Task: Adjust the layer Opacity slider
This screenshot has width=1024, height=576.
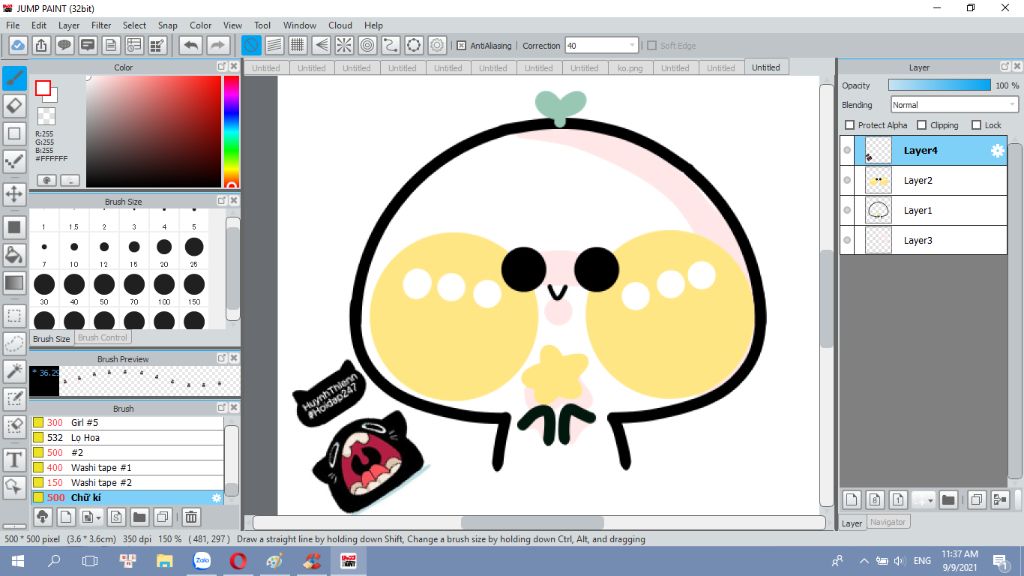Action: click(939, 86)
